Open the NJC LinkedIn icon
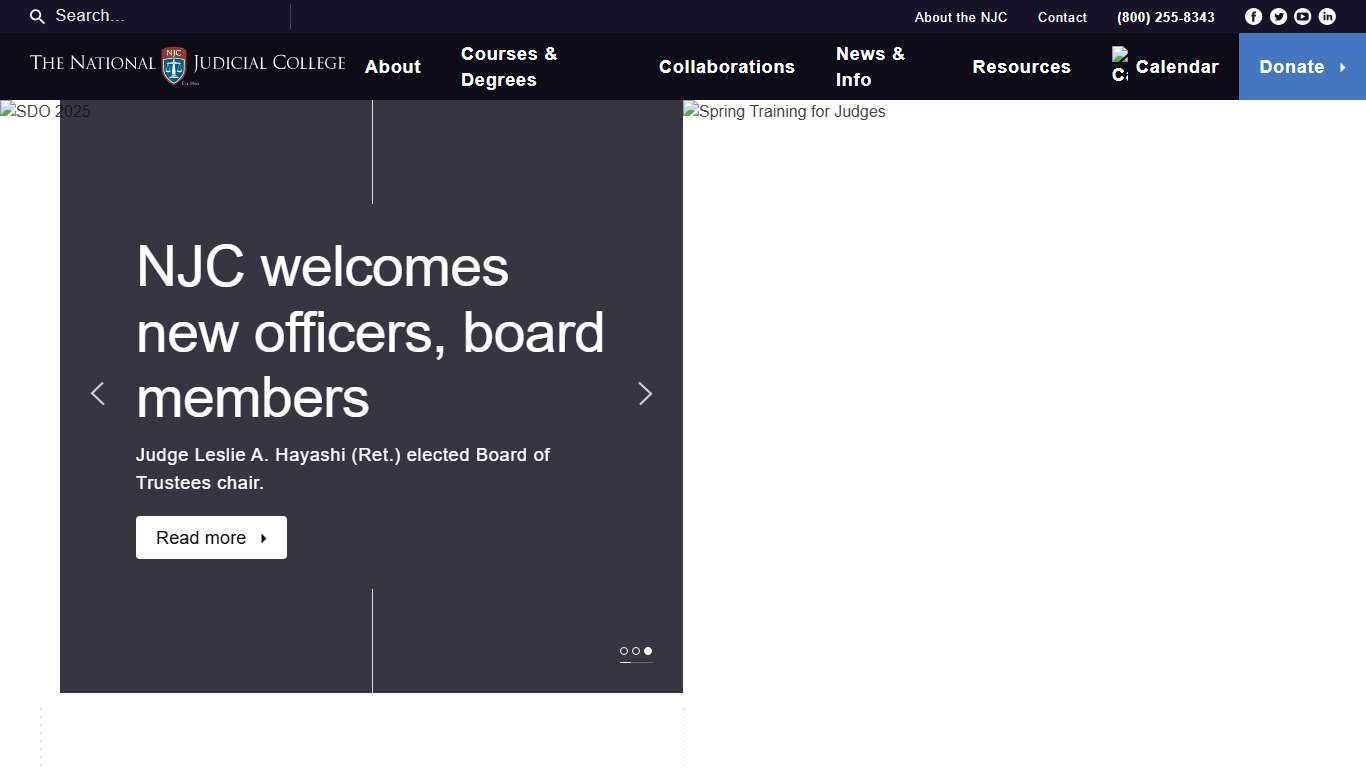This screenshot has height=768, width=1366. click(1327, 17)
